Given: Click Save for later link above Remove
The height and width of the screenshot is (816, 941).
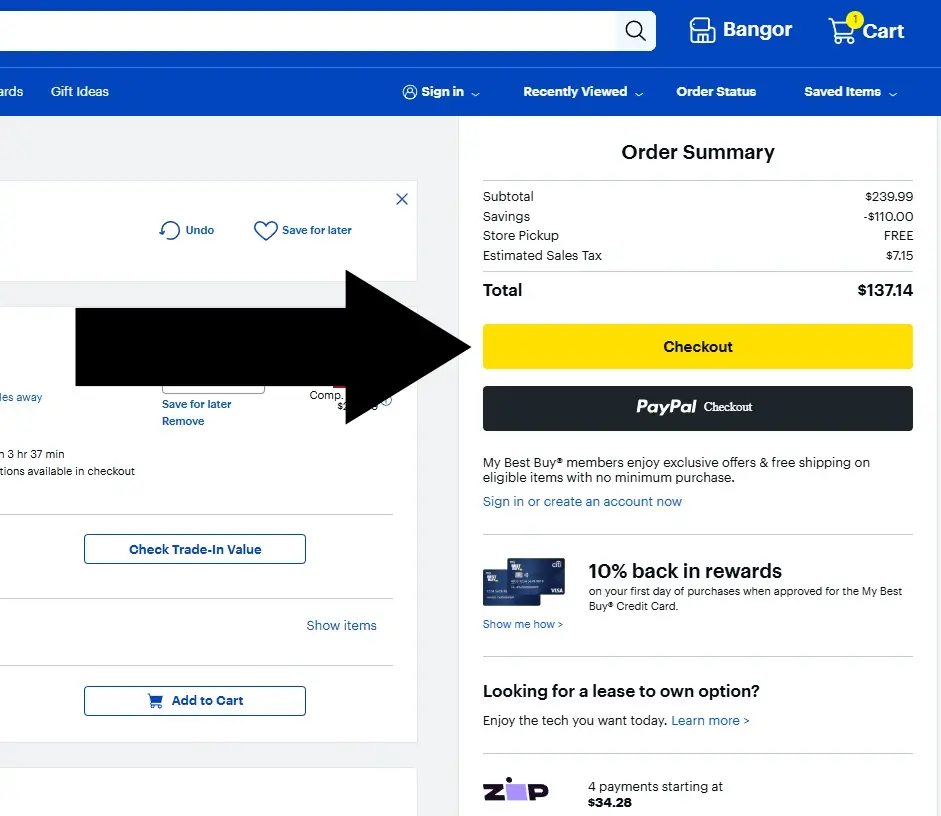Looking at the screenshot, I should (196, 404).
